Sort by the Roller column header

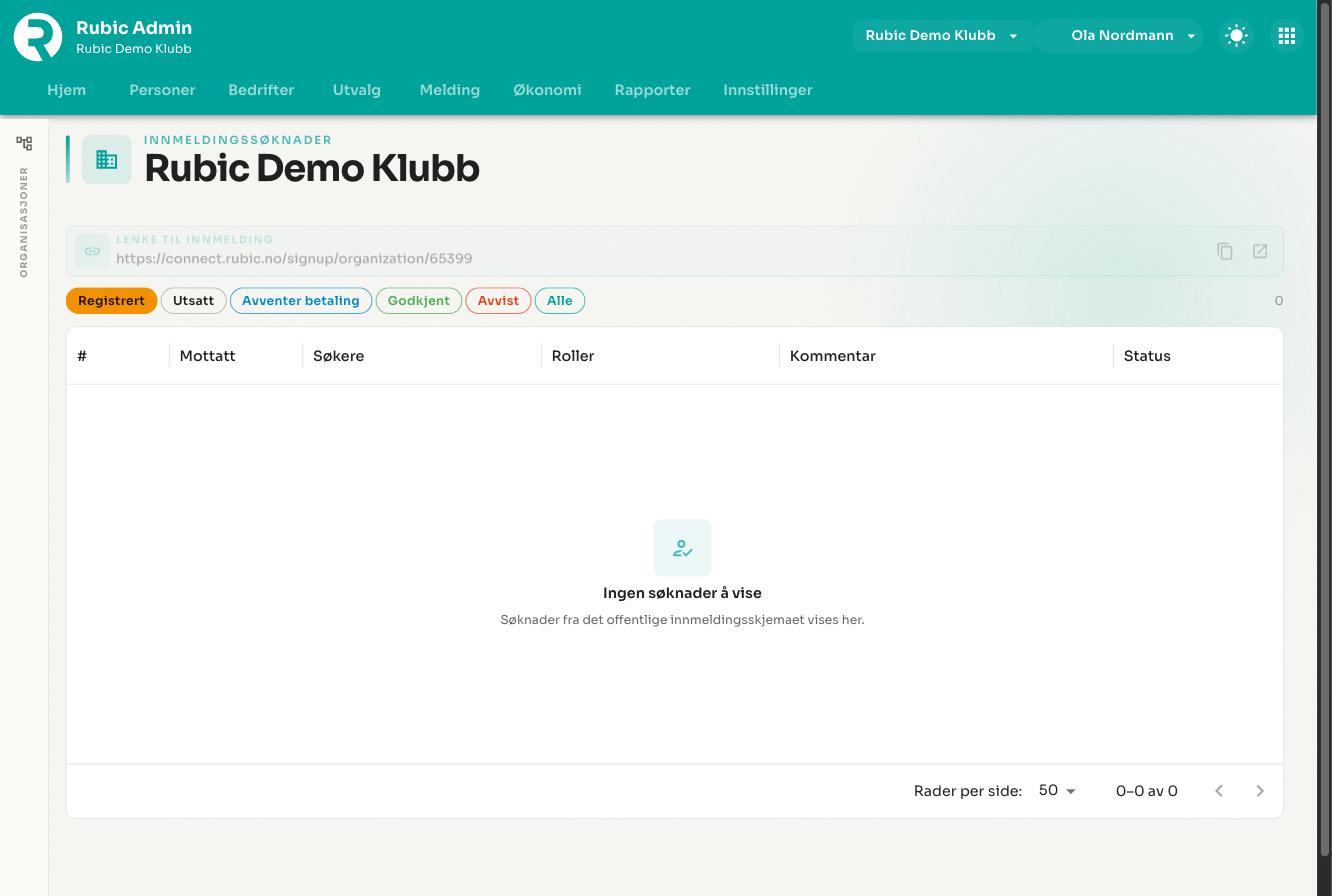pos(573,356)
